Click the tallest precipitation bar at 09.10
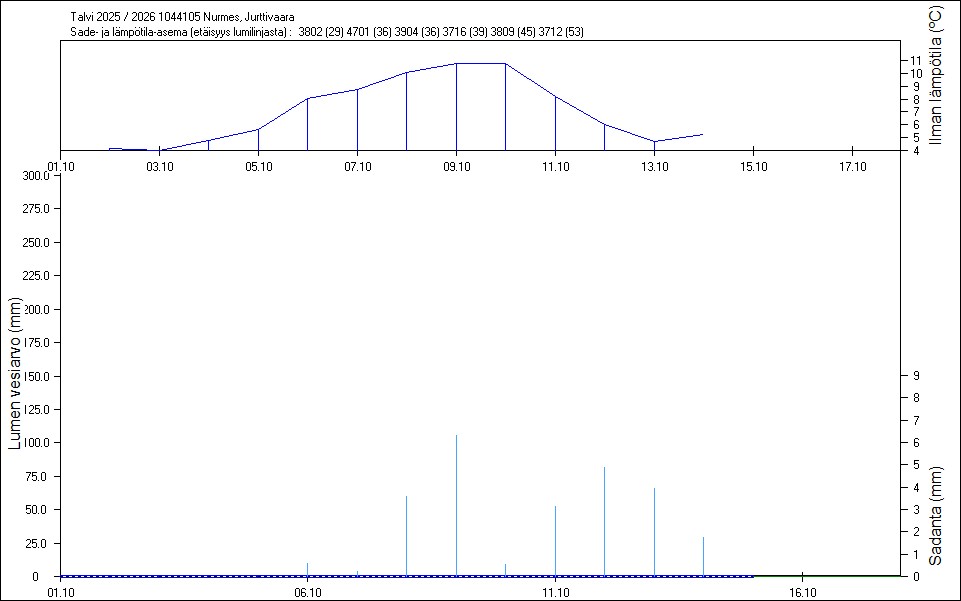The width and height of the screenshot is (961, 601). click(x=457, y=505)
